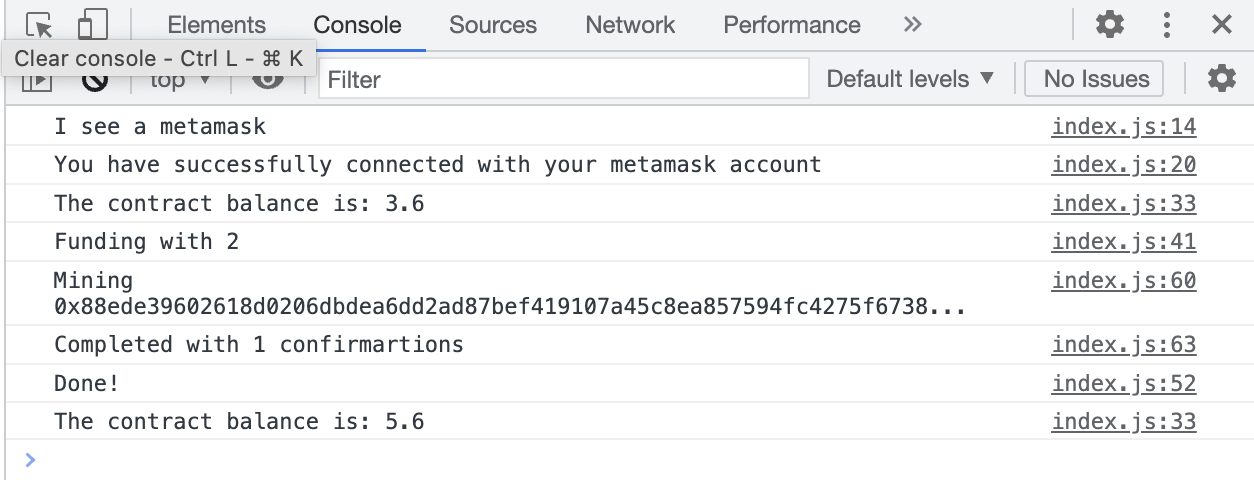
Task: Clear the console with the ban icon
Action: tap(95, 83)
